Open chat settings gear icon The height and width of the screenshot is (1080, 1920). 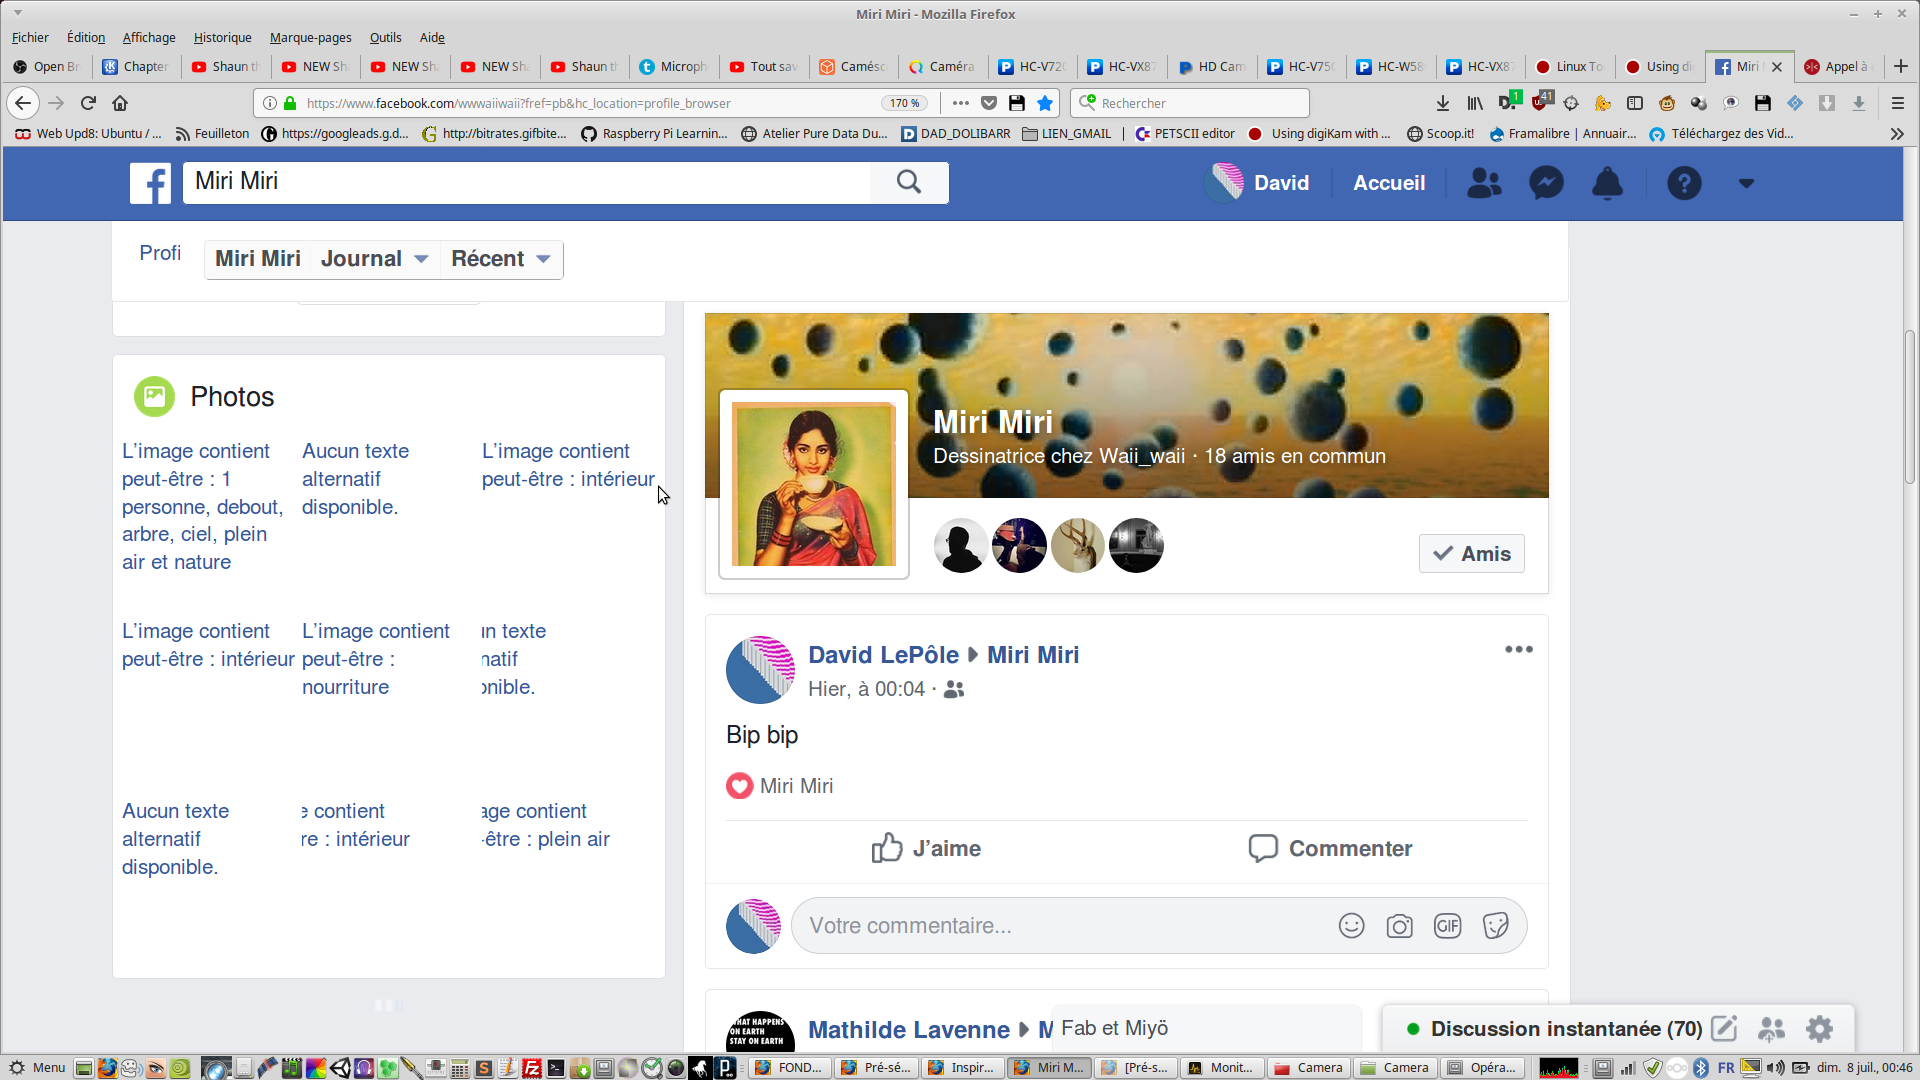coord(1819,1029)
